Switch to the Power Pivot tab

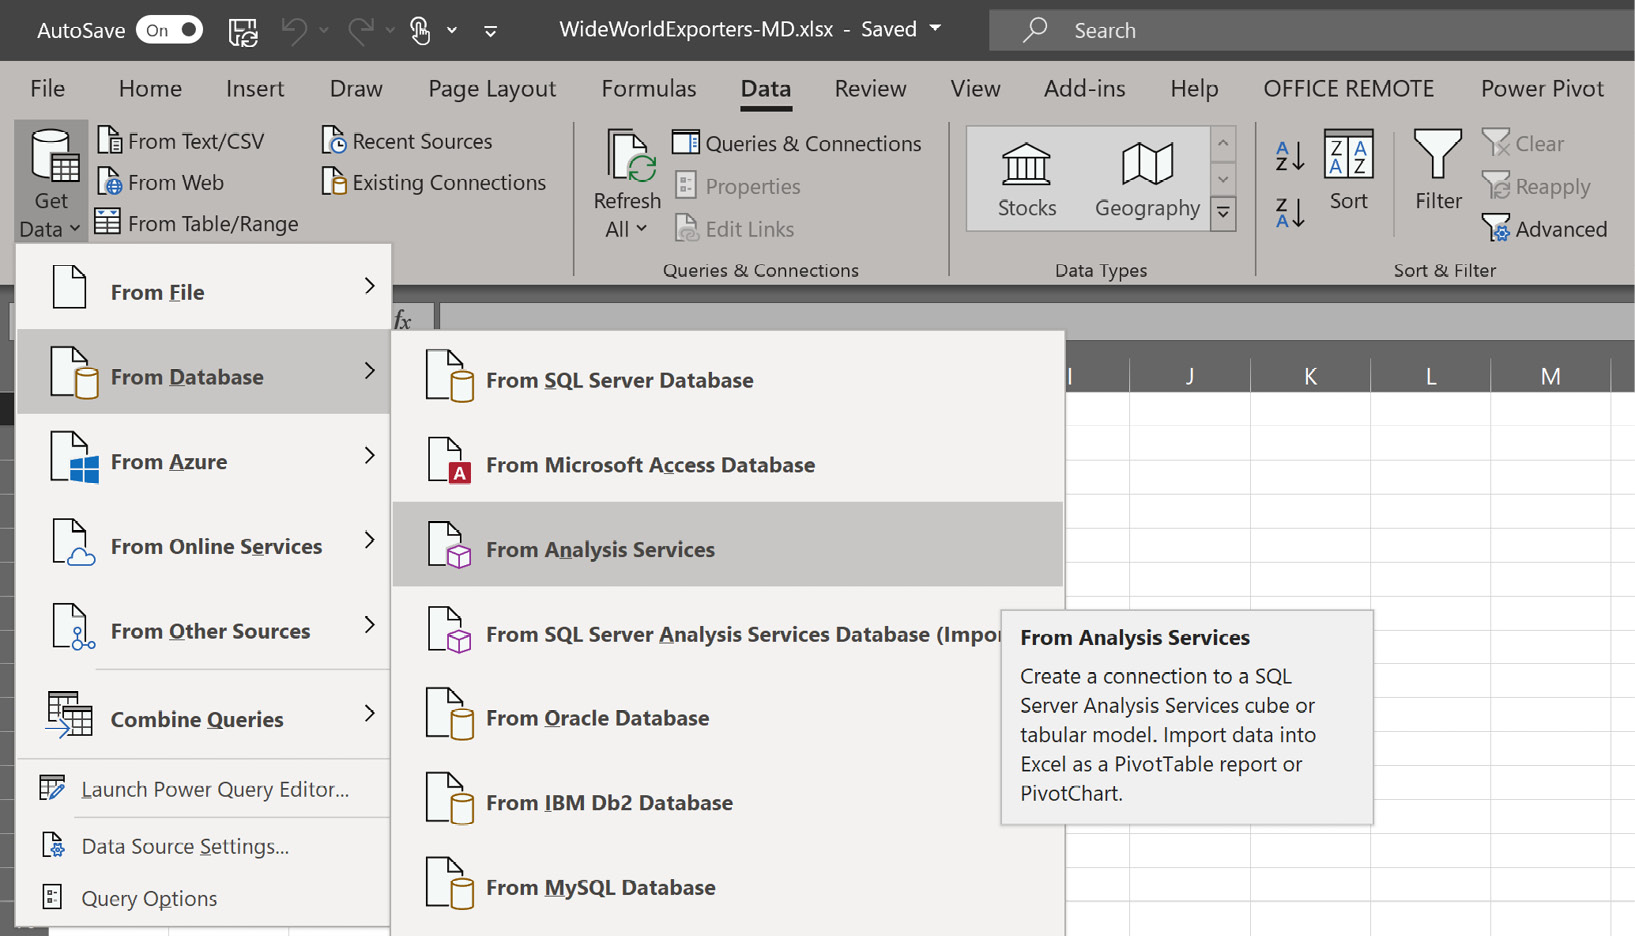click(1542, 88)
